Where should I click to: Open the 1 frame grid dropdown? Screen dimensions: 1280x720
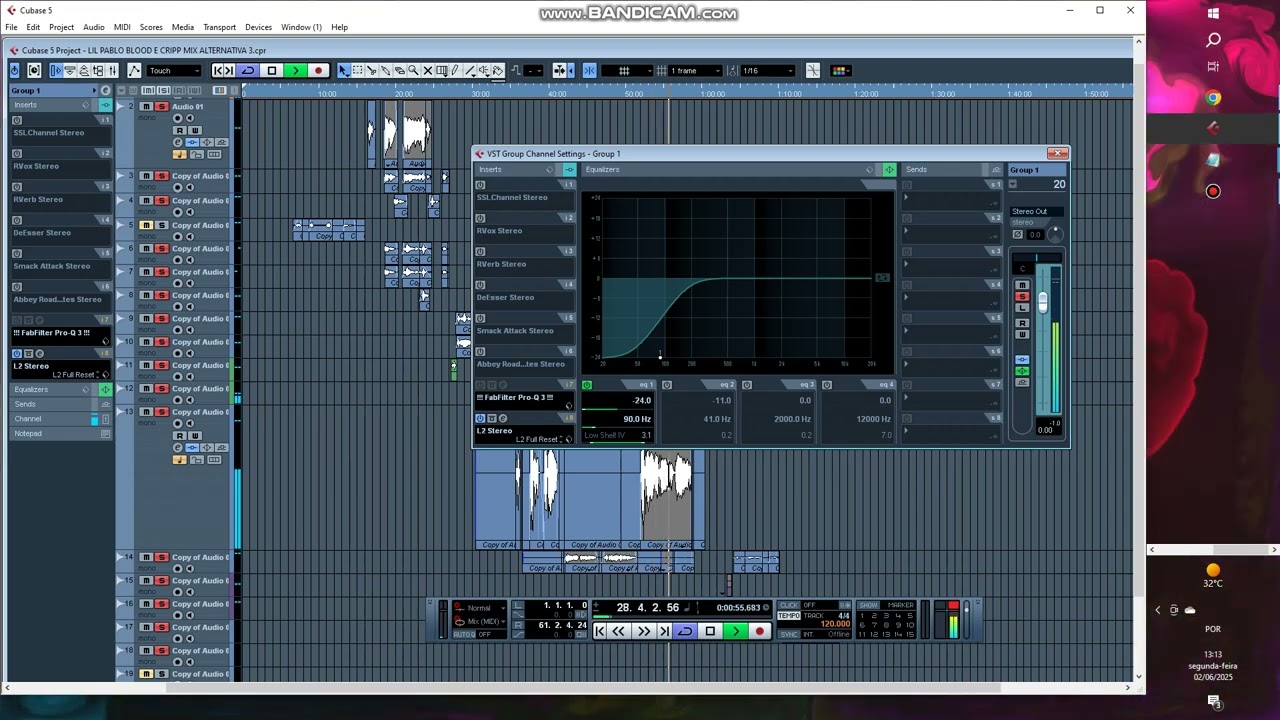pyautogui.click(x=695, y=70)
